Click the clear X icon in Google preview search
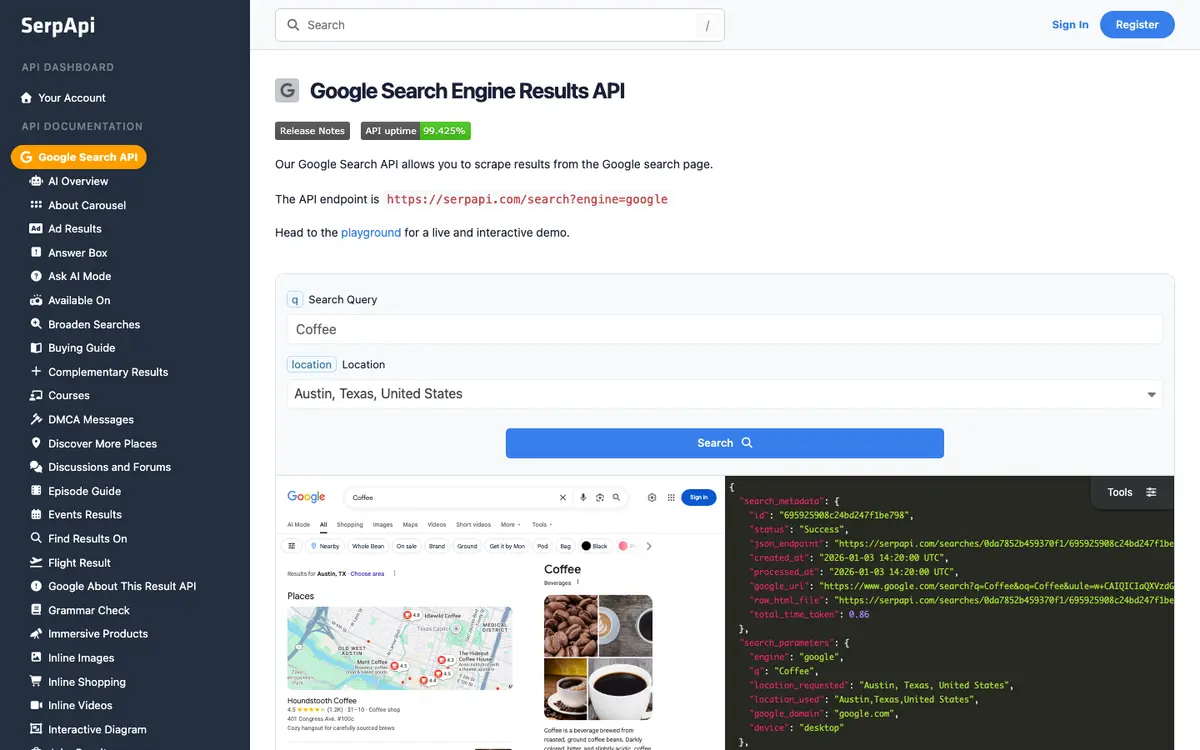Viewport: 1200px width, 750px height. pyautogui.click(x=563, y=497)
